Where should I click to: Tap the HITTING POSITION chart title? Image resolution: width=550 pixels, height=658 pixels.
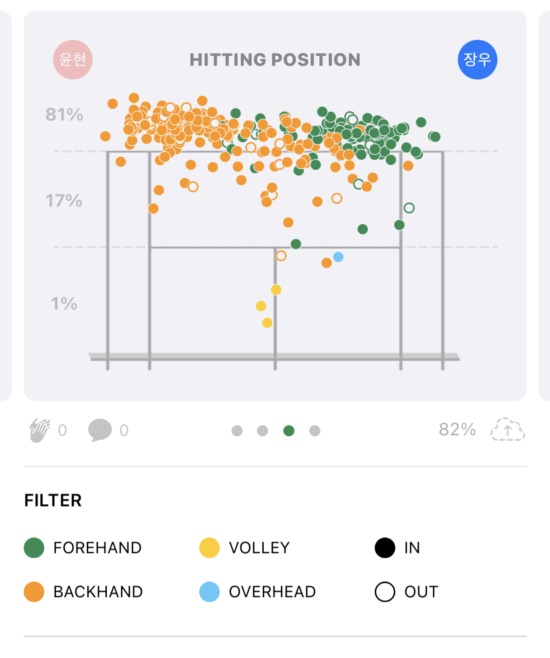tap(275, 60)
